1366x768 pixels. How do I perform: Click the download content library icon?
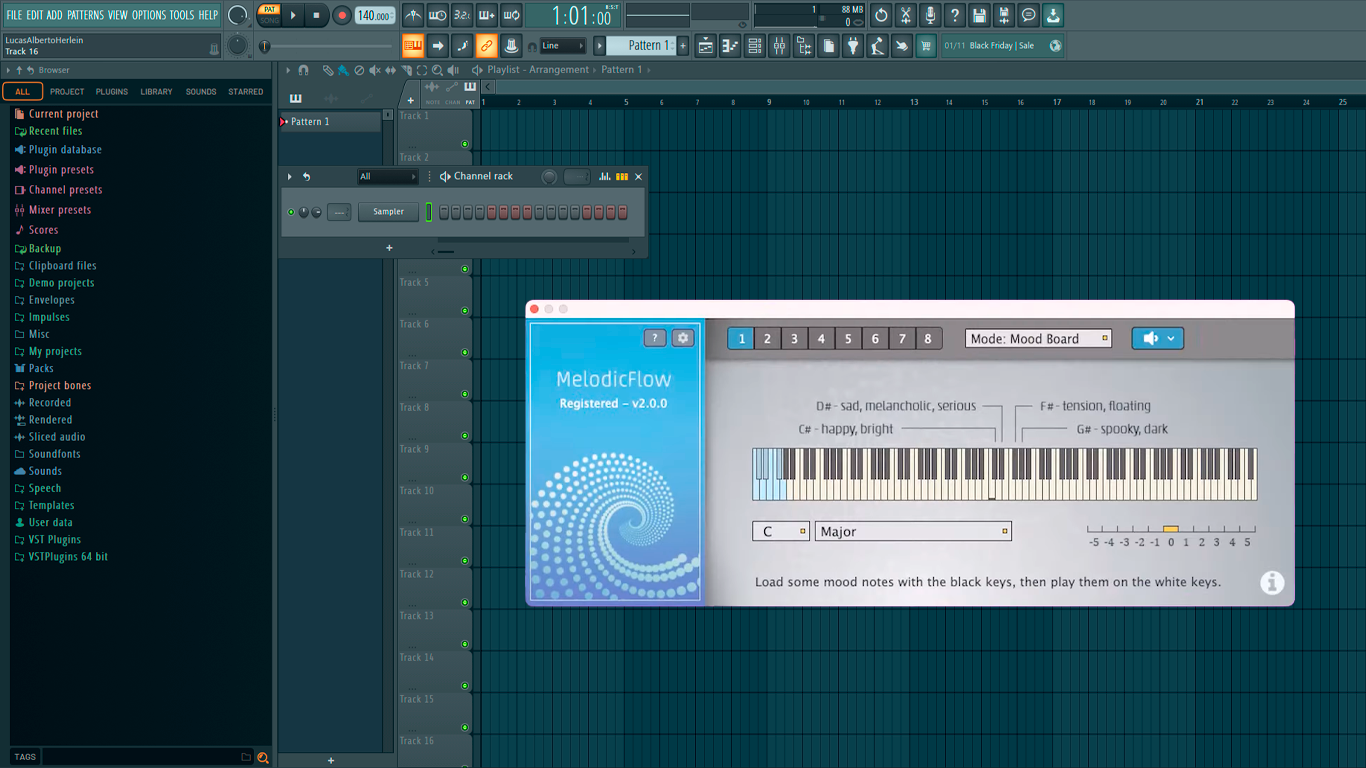pos(1053,16)
